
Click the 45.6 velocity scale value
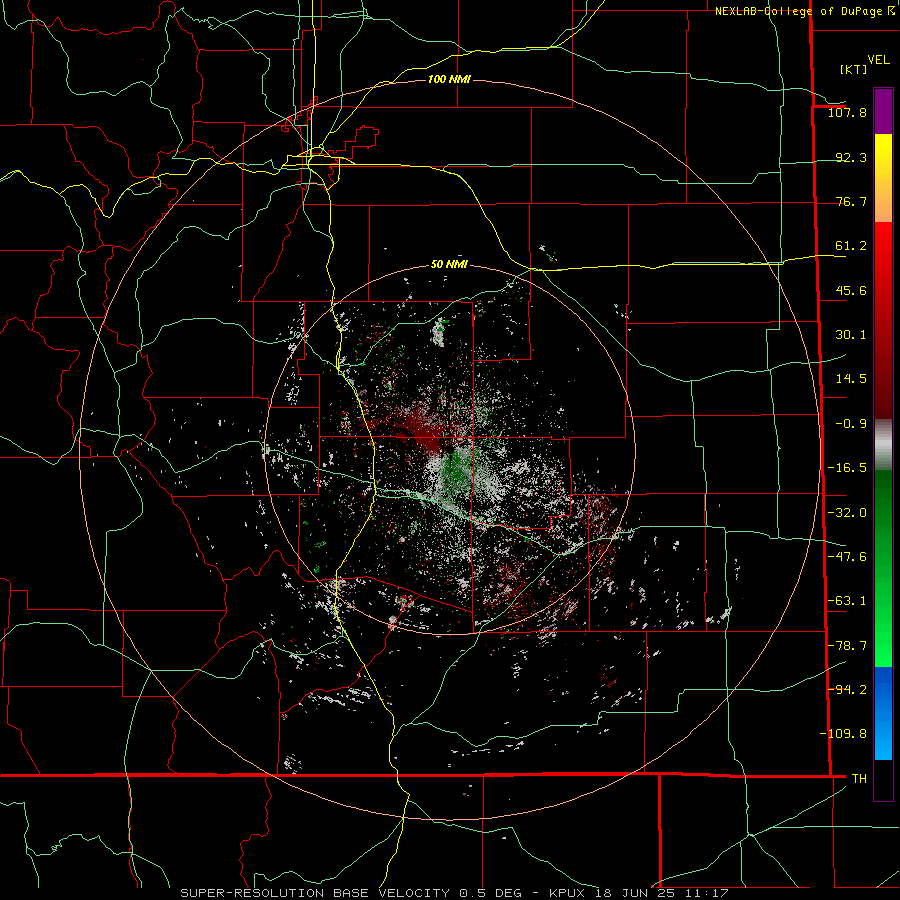point(851,290)
